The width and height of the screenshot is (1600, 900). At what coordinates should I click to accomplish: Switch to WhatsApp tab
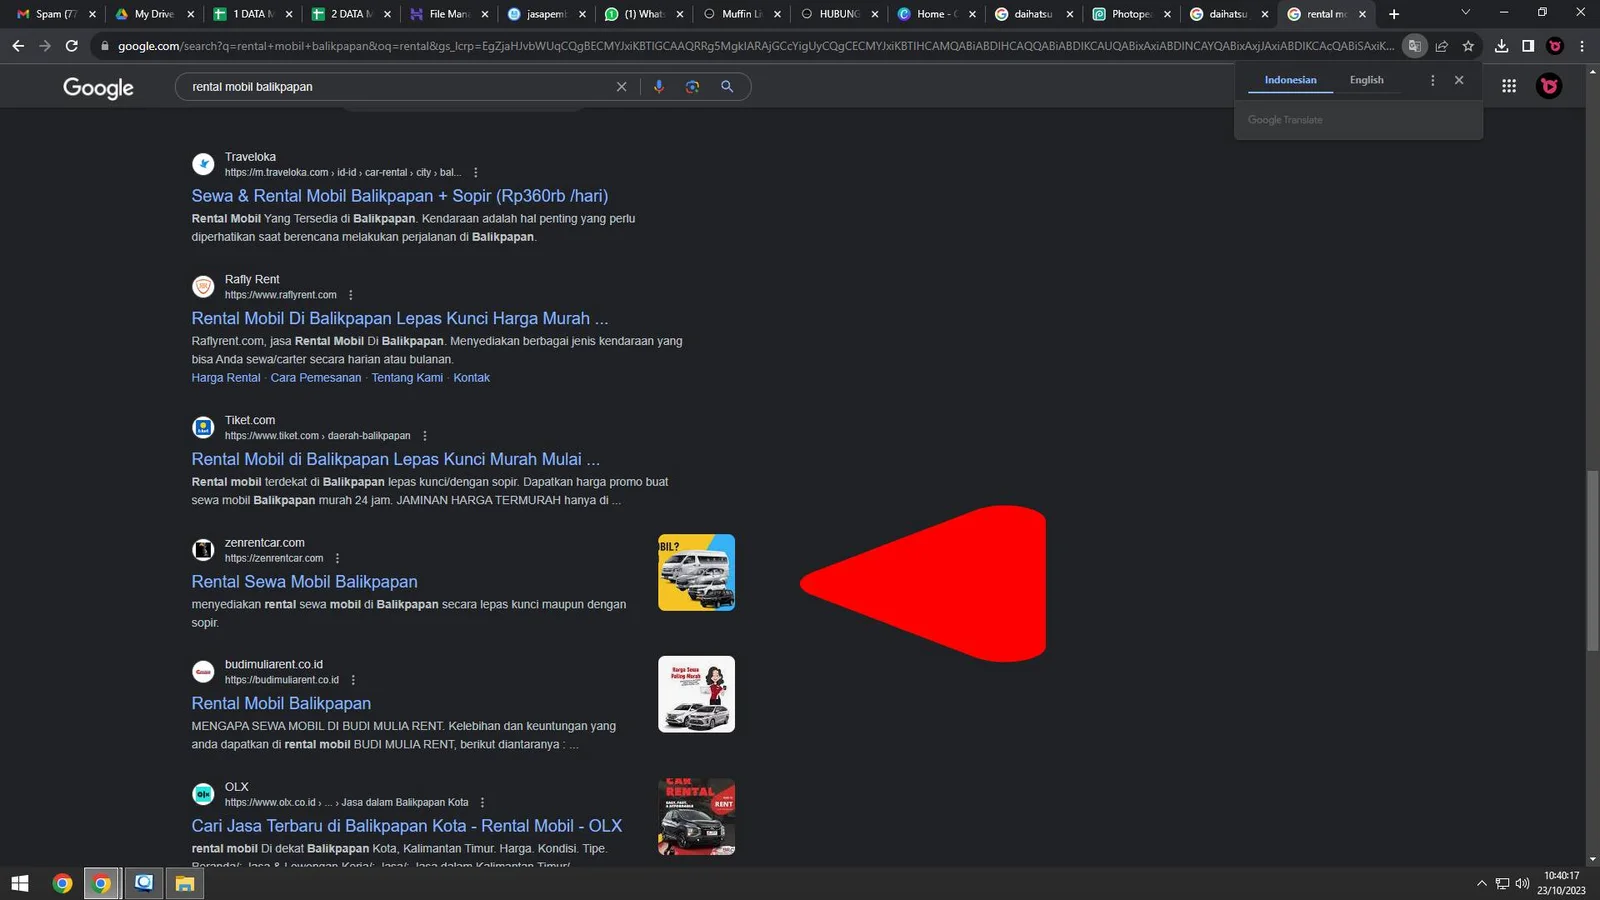coord(643,14)
